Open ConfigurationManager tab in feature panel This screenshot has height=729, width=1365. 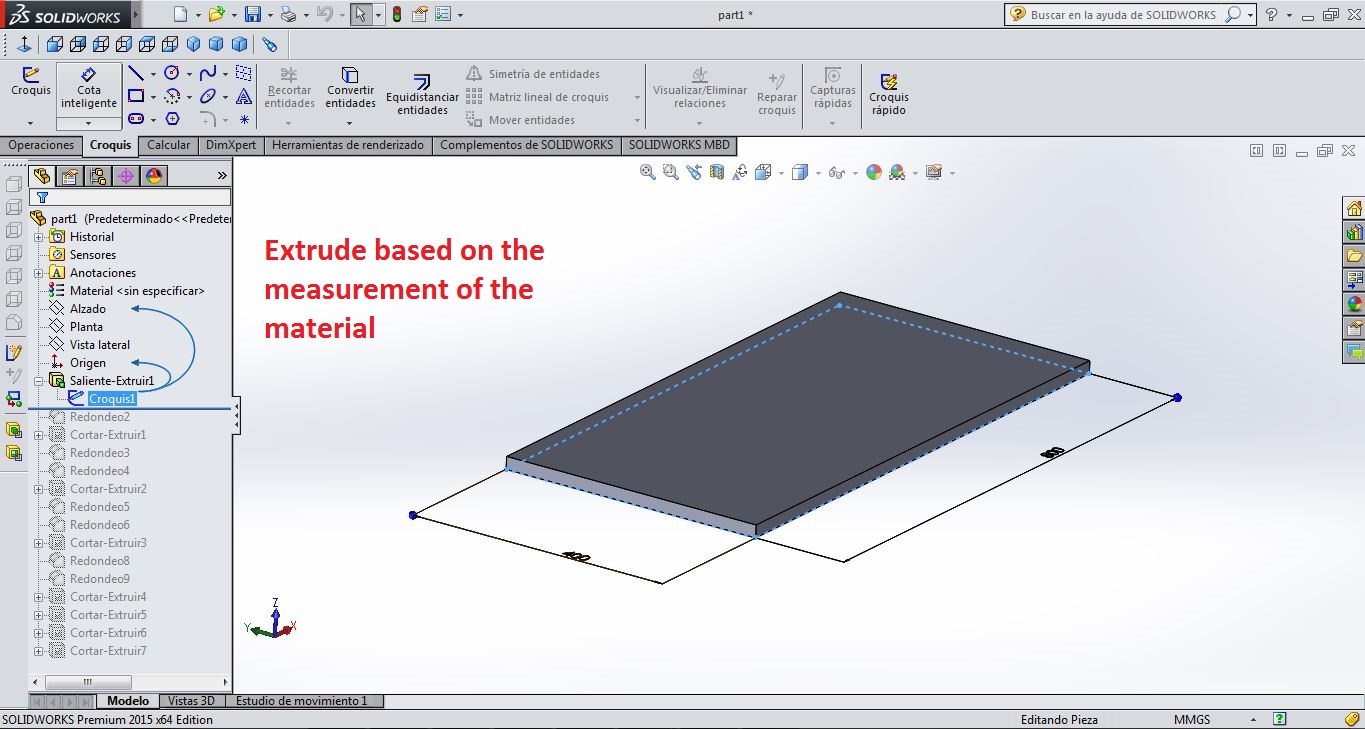[x=97, y=176]
